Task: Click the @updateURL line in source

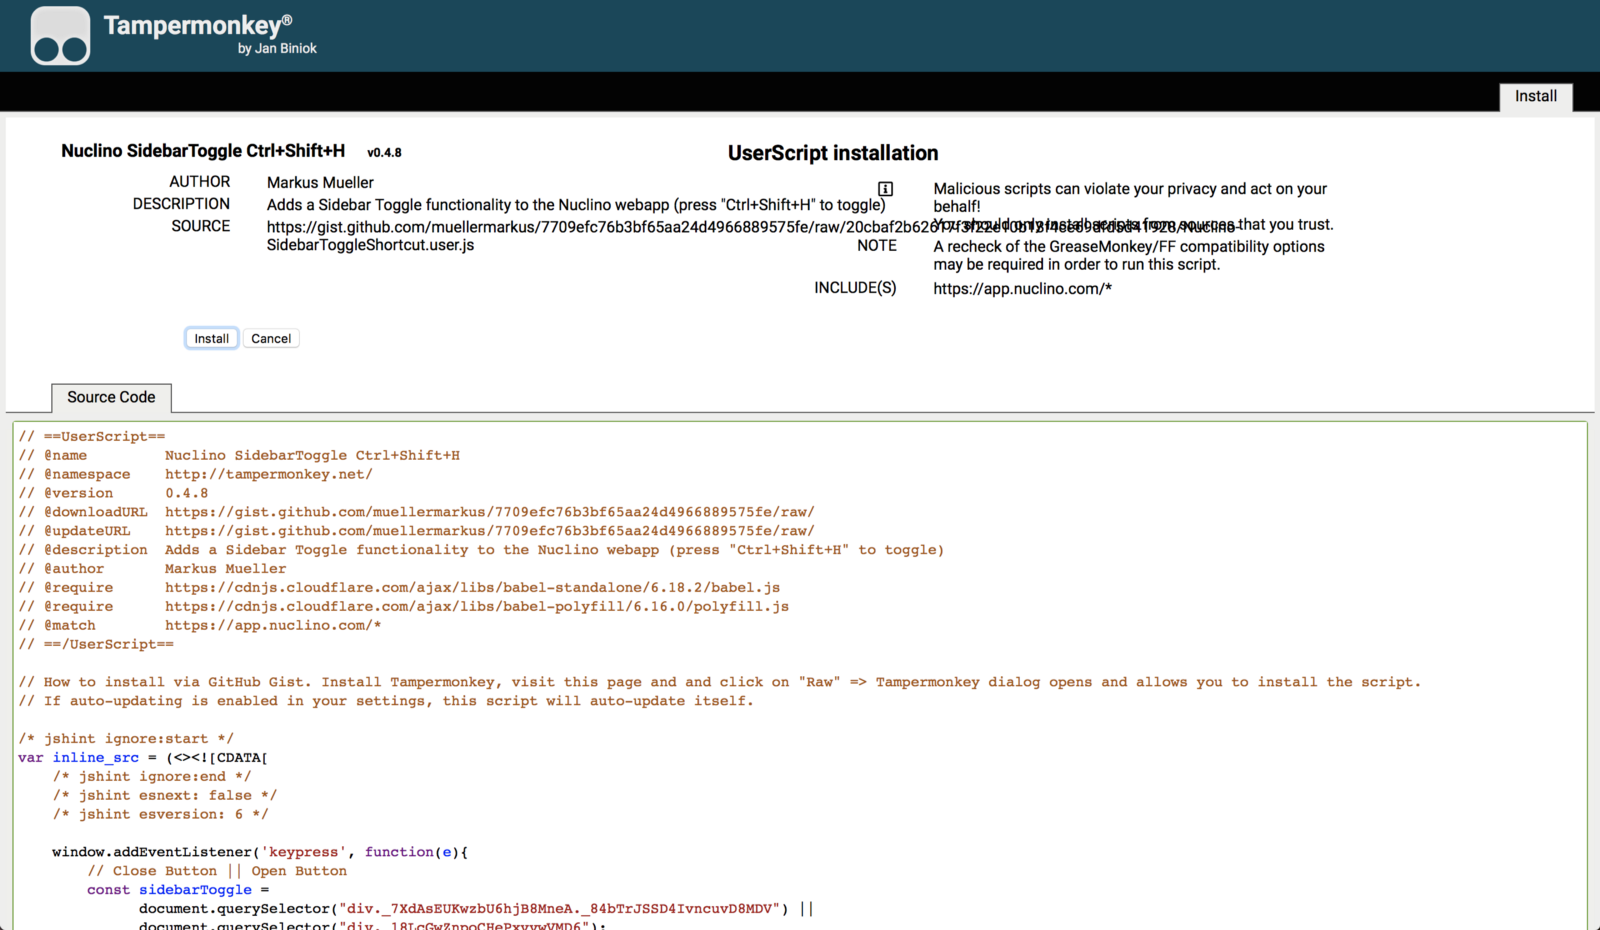Action: 416,531
